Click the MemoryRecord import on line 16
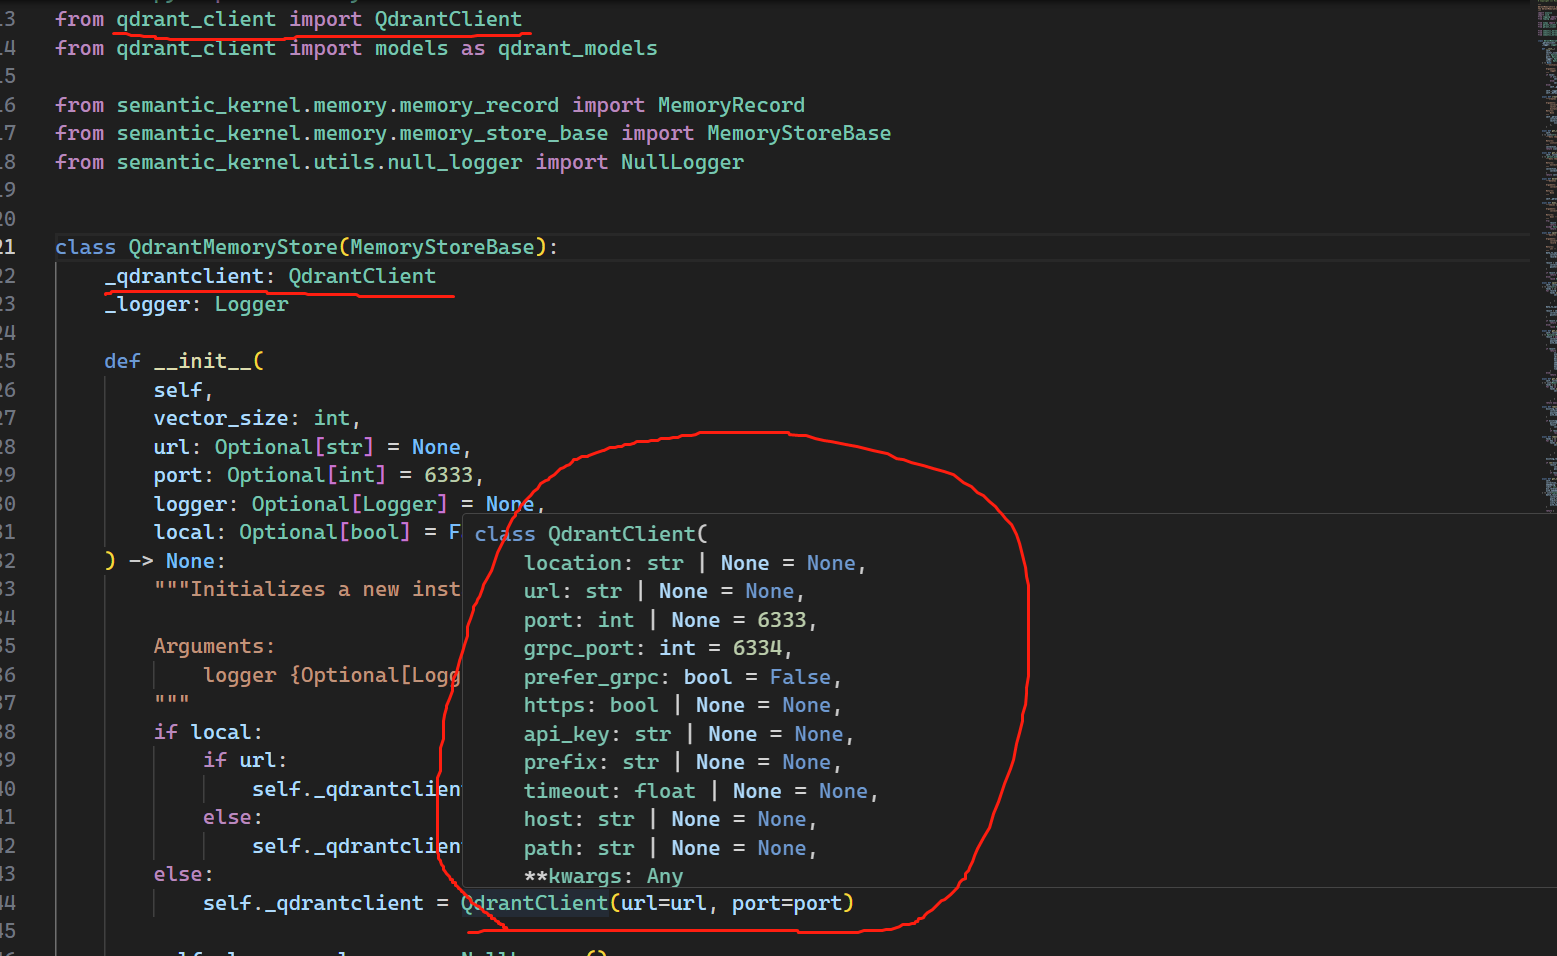Viewport: 1557px width, 956px height. pyautogui.click(x=731, y=104)
